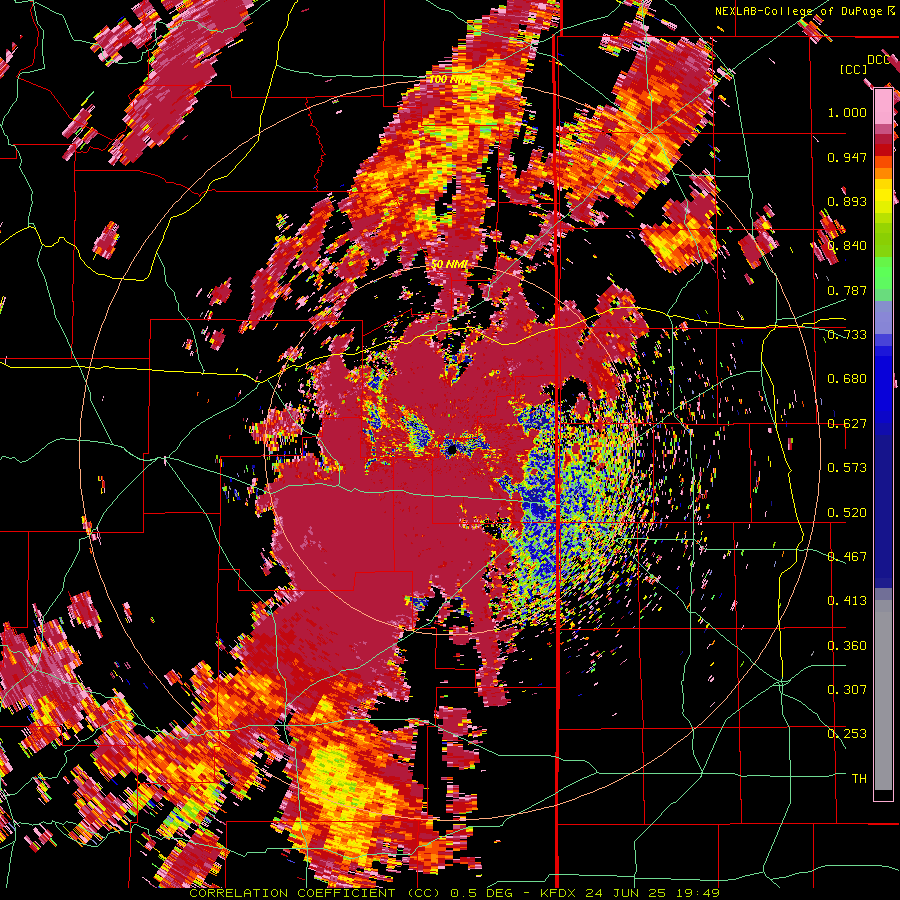Click the pink top segment of the color bar
Screen dimensions: 900x900
[x=883, y=106]
